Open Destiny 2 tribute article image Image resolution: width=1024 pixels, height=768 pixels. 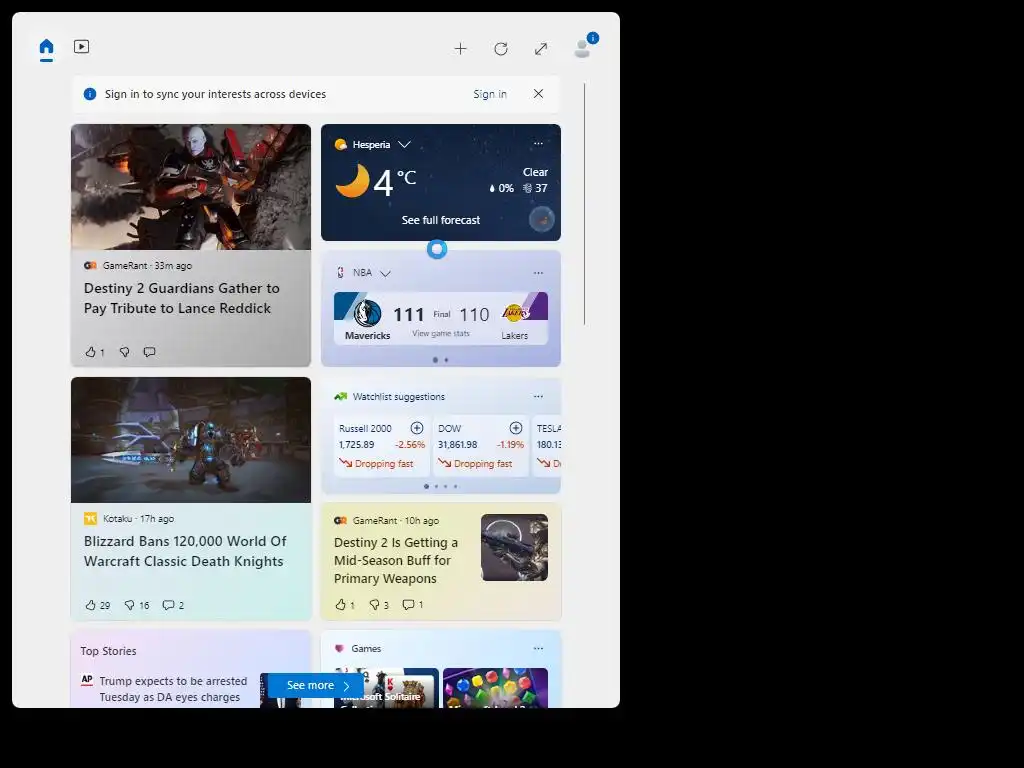pyautogui.click(x=191, y=187)
